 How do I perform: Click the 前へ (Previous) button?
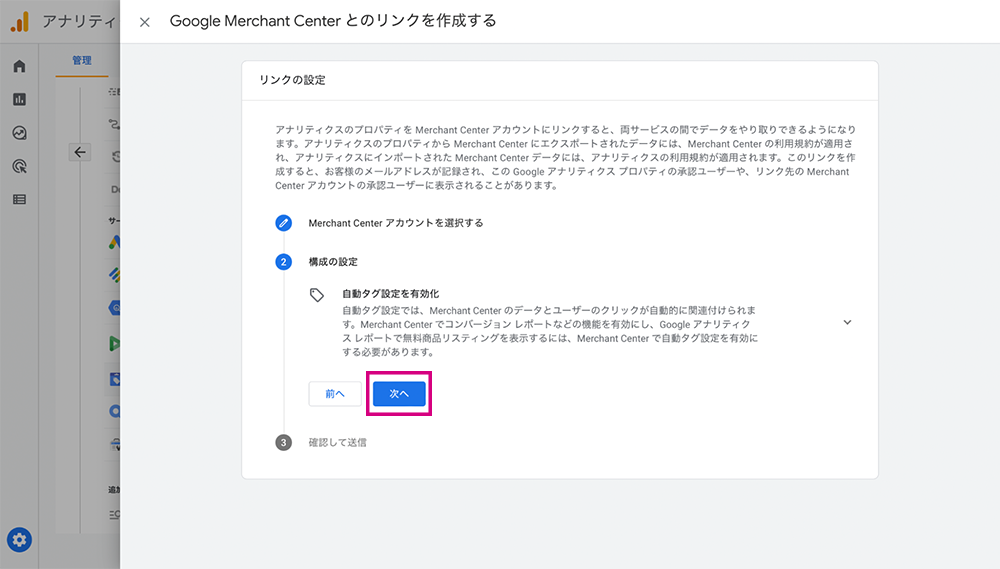335,394
